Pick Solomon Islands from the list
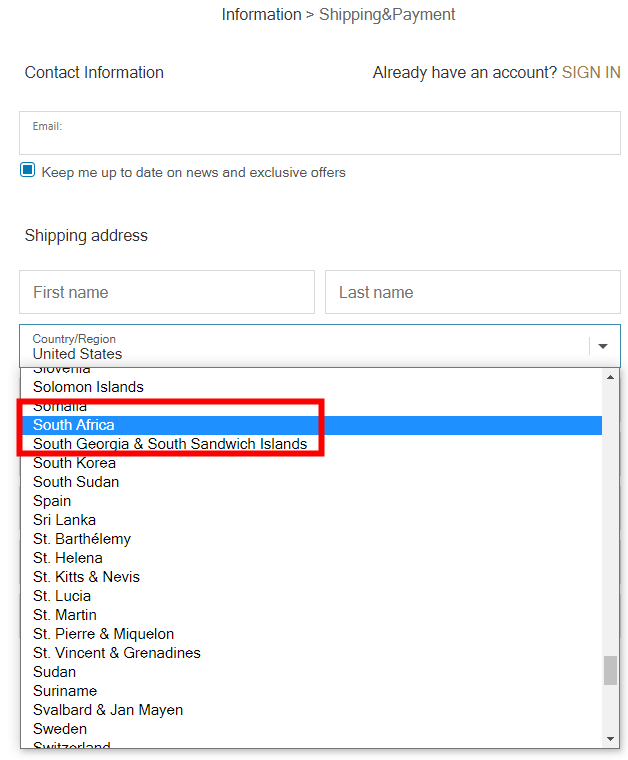The image size is (628, 760). pos(88,387)
